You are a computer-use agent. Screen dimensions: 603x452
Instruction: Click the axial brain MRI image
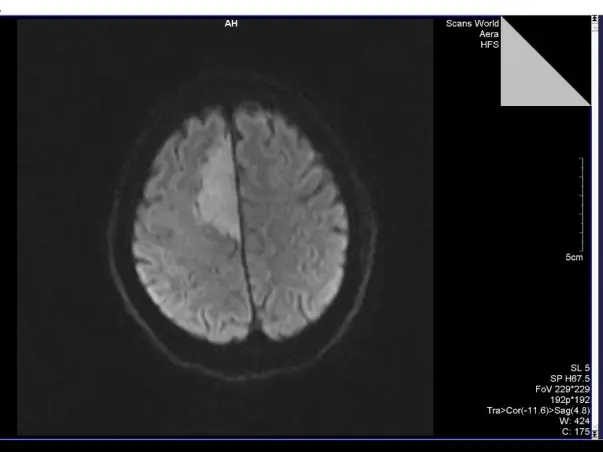pos(225,227)
